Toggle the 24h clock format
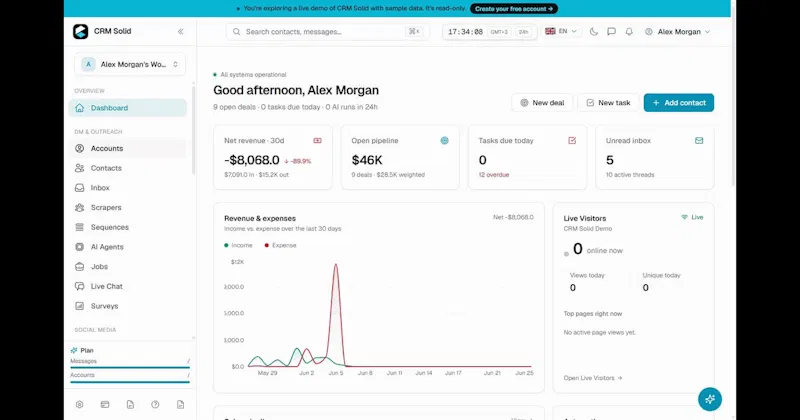This screenshot has width=800, height=420. (523, 32)
